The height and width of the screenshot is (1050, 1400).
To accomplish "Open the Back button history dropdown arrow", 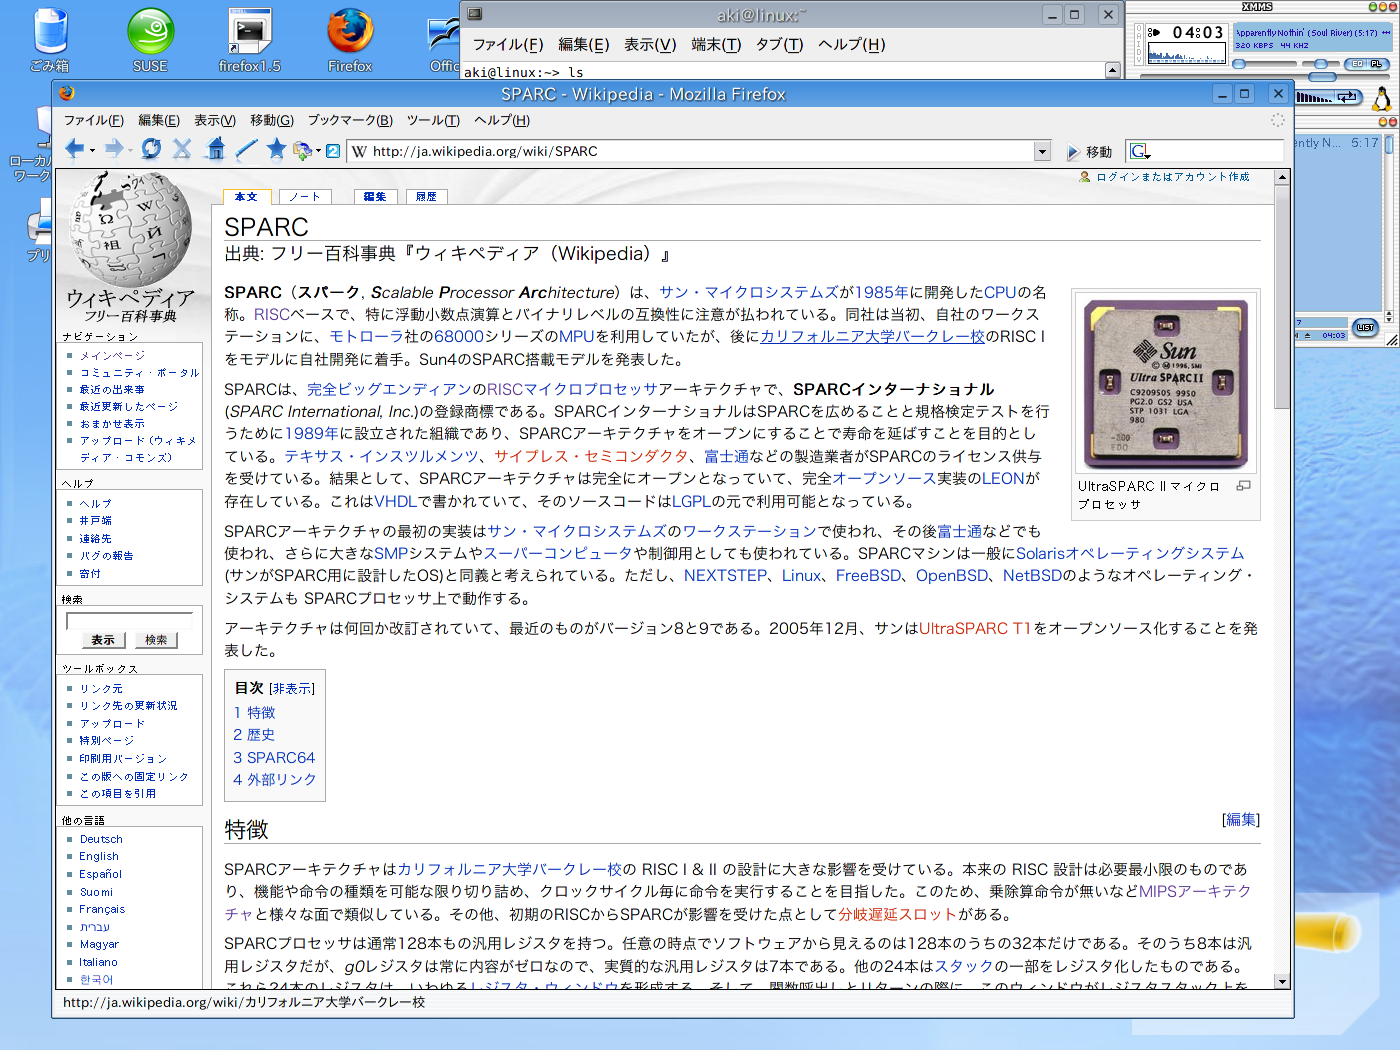I will pyautogui.click(x=92, y=151).
